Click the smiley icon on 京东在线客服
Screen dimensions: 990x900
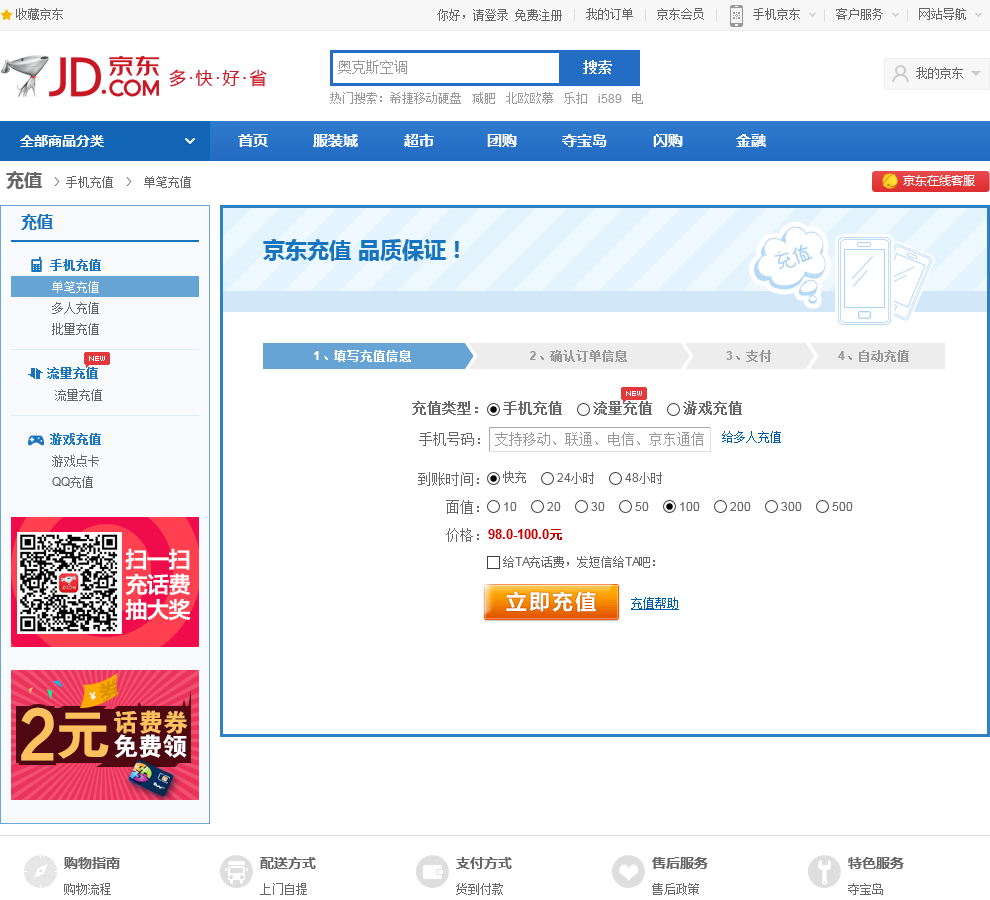(x=890, y=181)
